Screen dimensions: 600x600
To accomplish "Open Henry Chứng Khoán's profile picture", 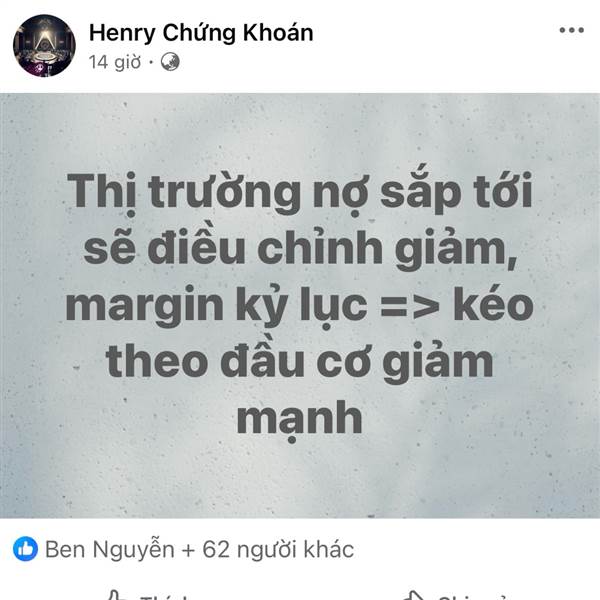I will (x=44, y=46).
